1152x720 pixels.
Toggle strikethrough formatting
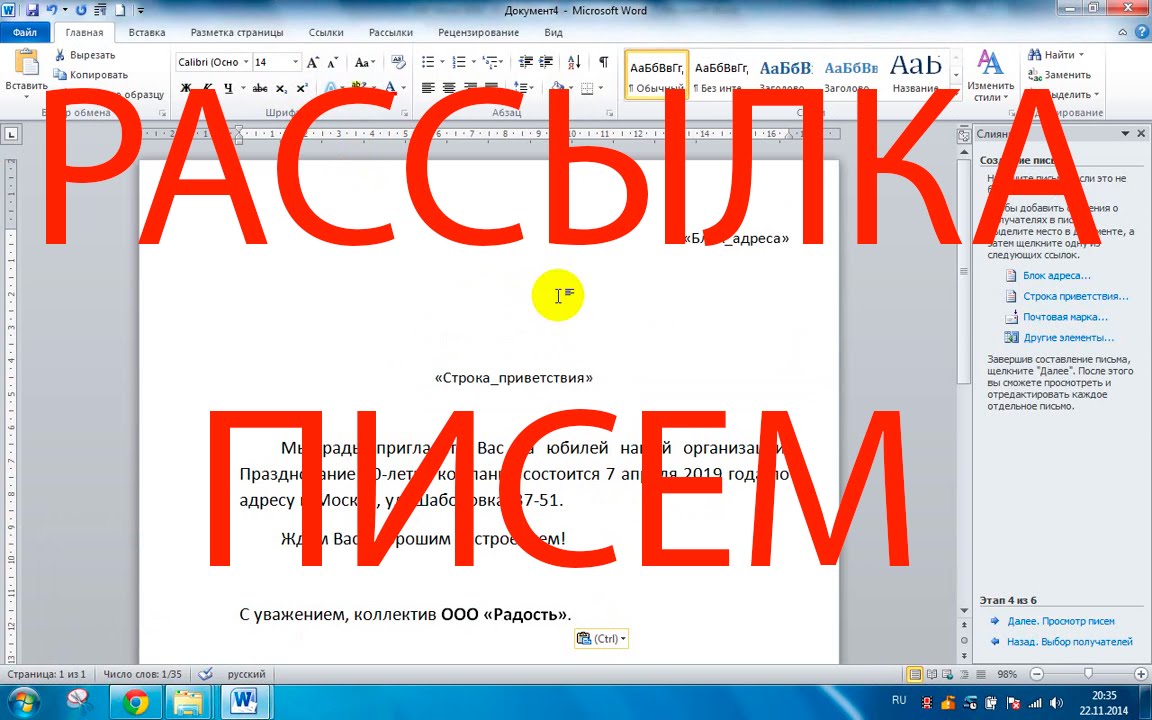tap(260, 88)
